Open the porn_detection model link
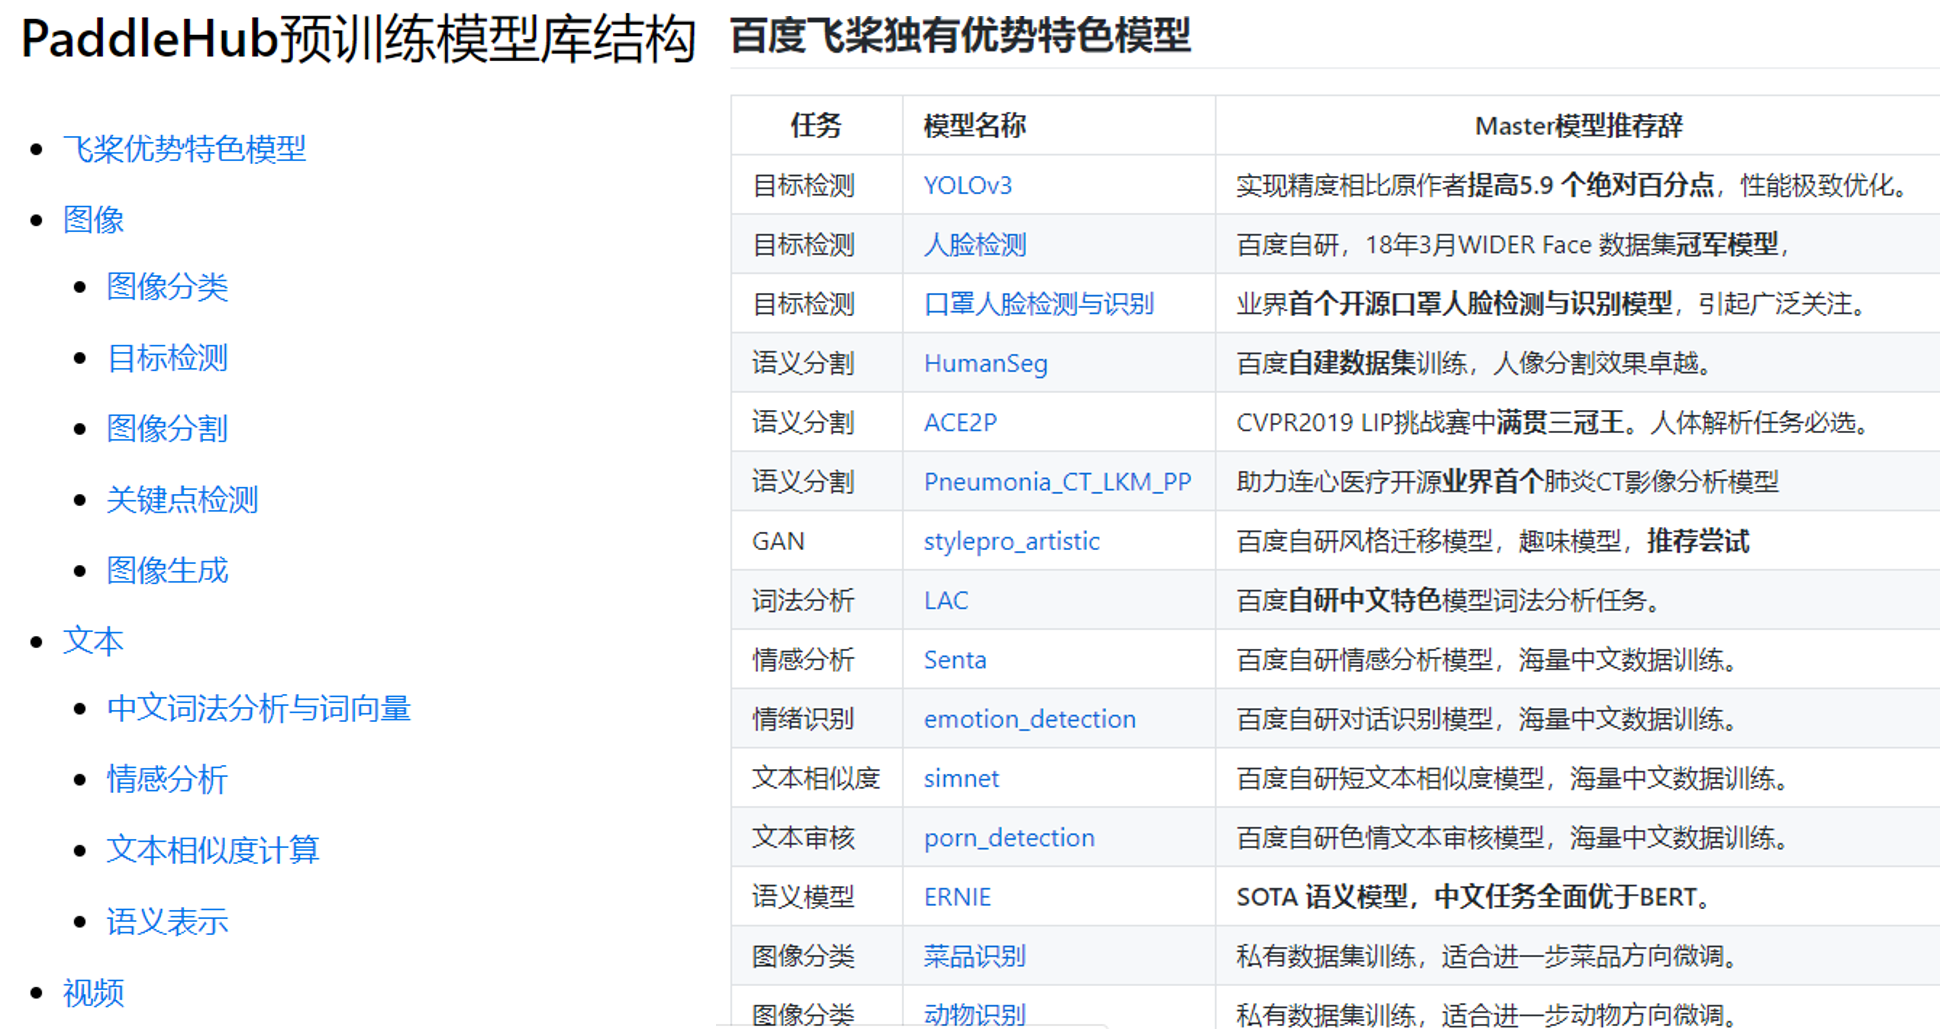This screenshot has width=1940, height=1029. coord(1008,838)
